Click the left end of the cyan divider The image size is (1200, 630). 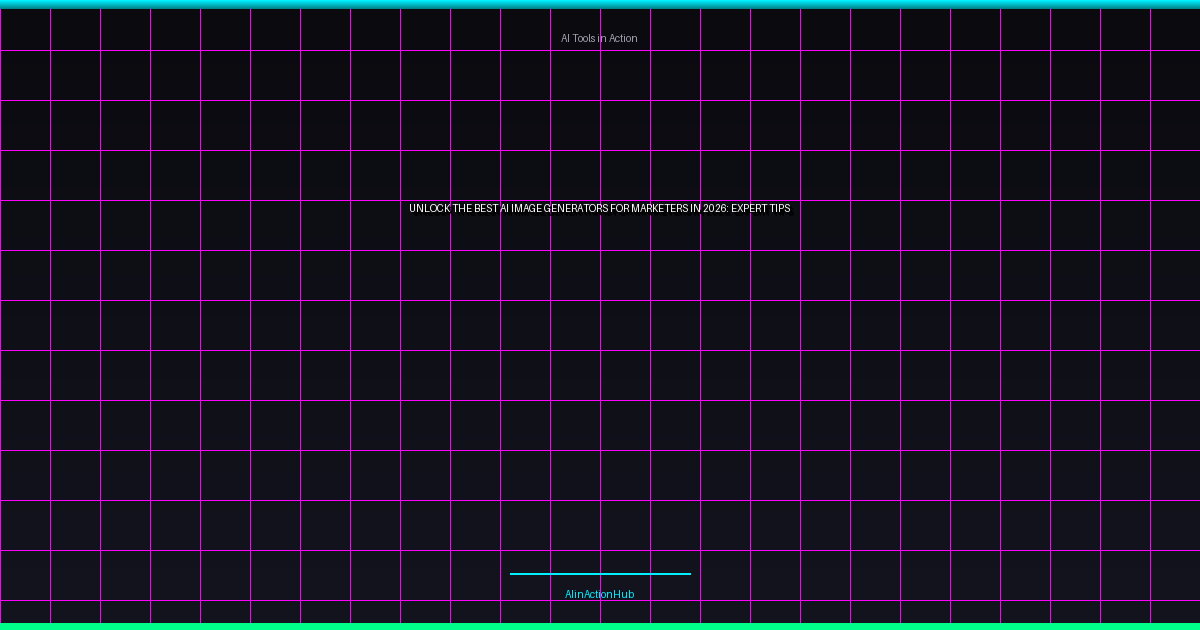pyautogui.click(x=513, y=574)
